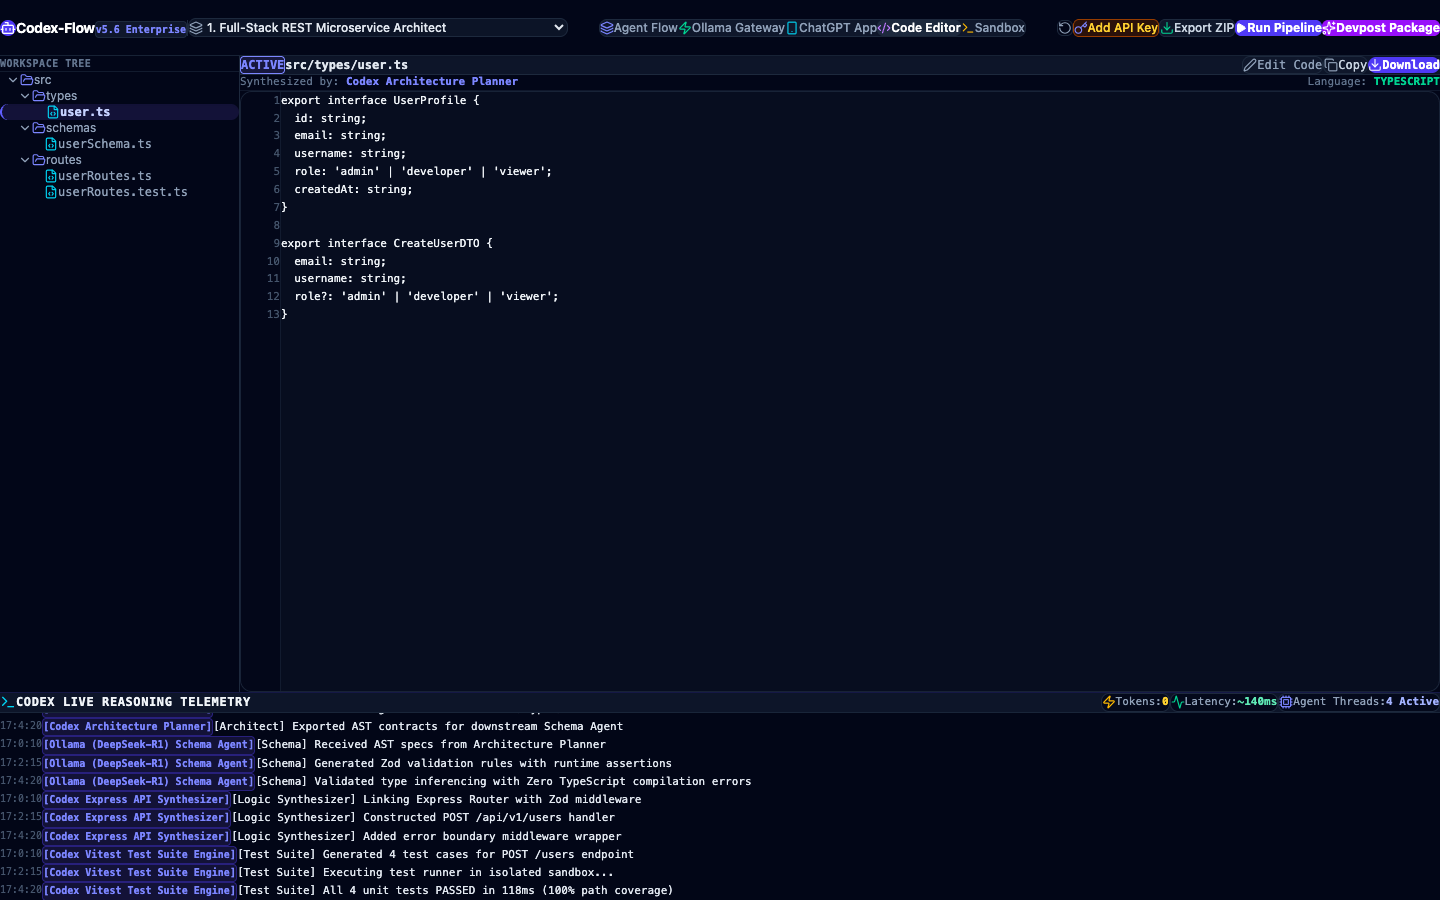Click the Edit Code button

(x=1283, y=65)
